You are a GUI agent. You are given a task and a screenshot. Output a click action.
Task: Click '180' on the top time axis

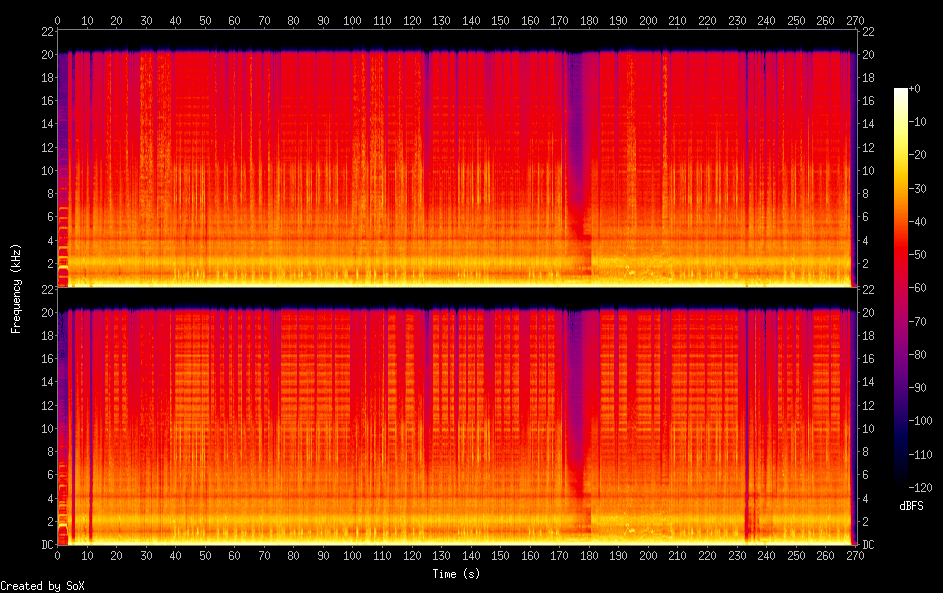(x=589, y=20)
